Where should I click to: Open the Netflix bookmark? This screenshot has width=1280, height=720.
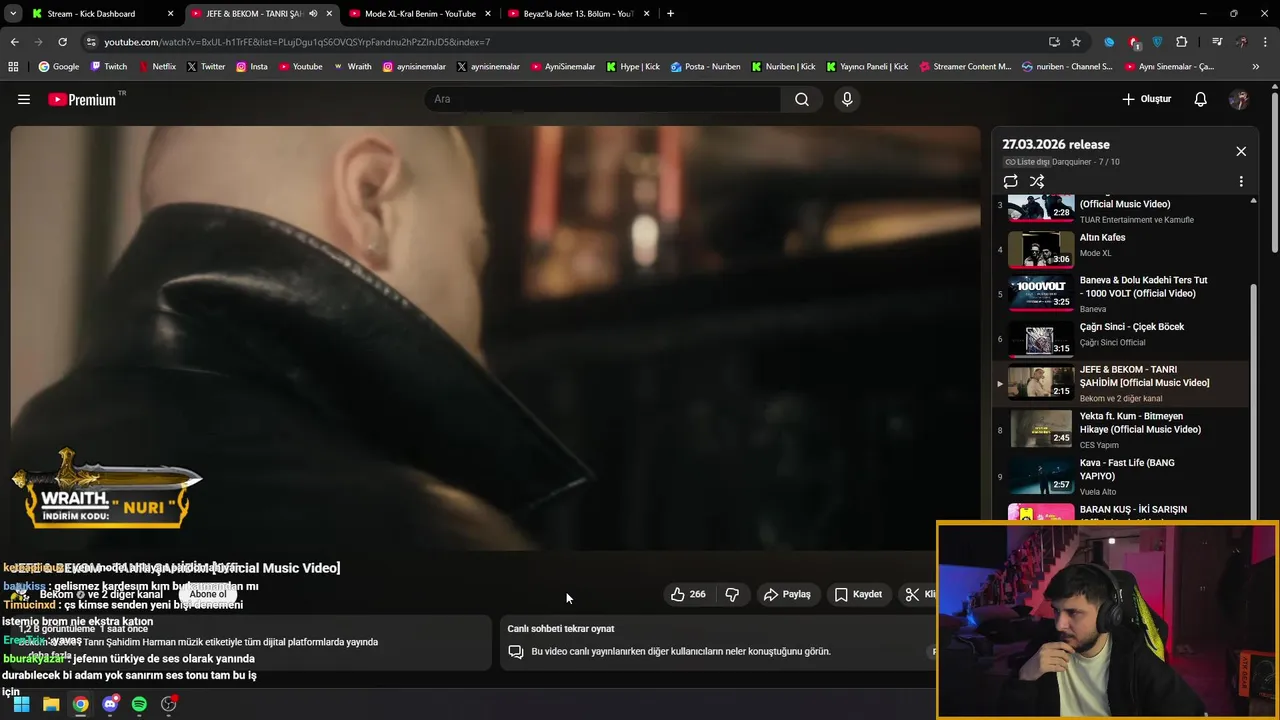point(157,67)
